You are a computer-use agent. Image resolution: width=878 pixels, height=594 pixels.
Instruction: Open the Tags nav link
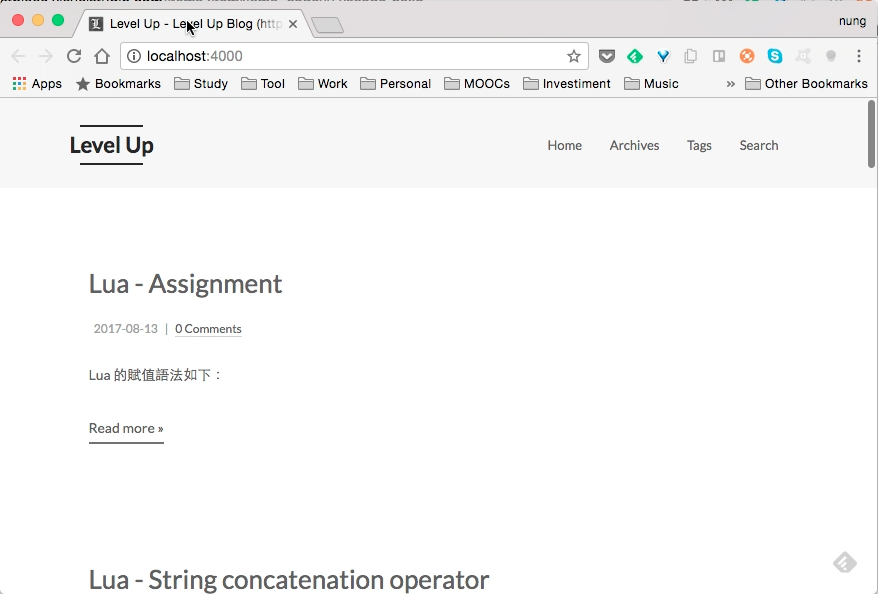click(699, 146)
